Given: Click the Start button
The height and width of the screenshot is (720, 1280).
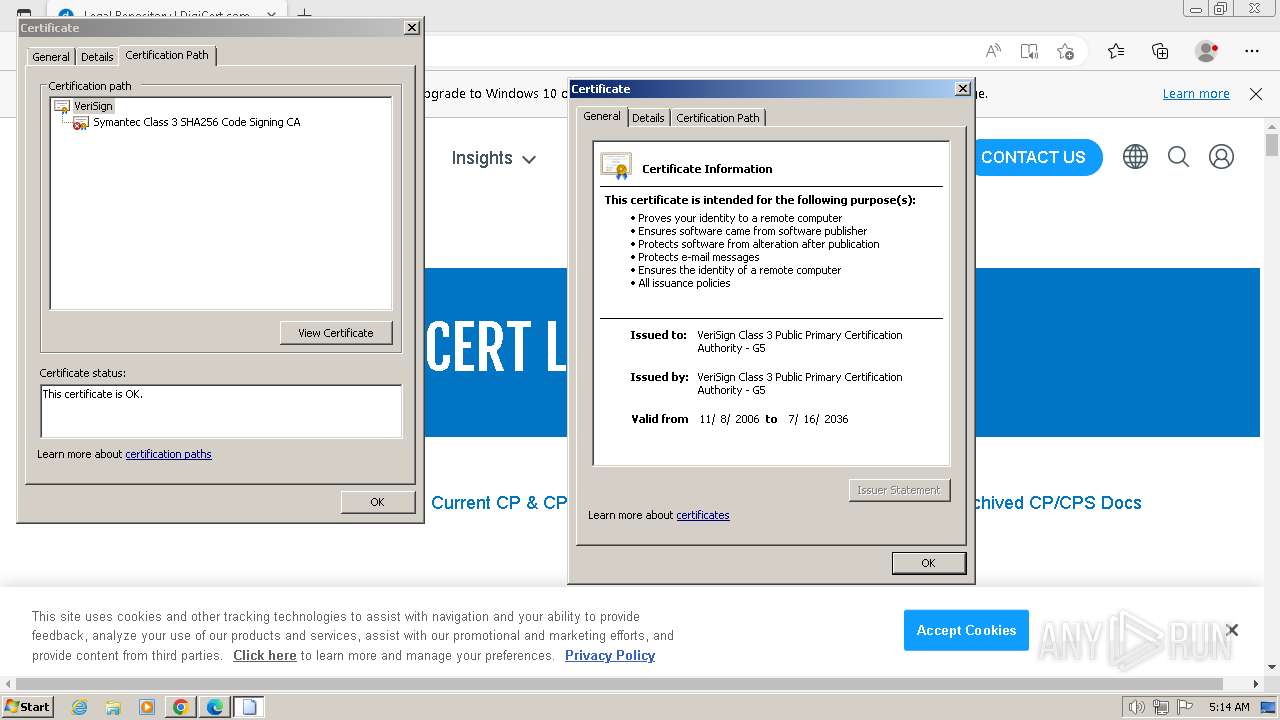Looking at the screenshot, I should point(27,707).
